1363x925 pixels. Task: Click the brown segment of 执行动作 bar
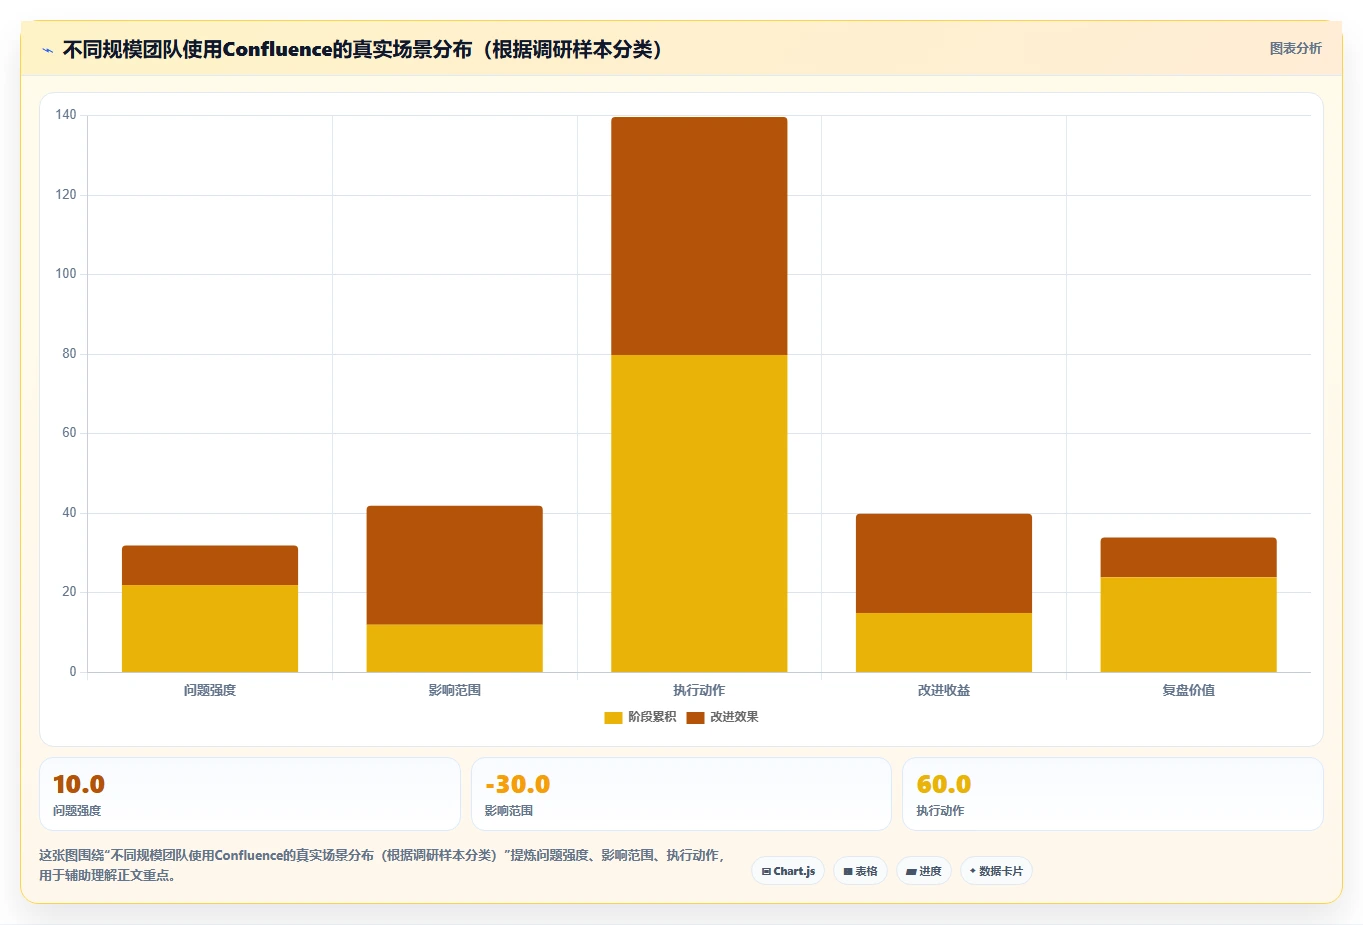pyautogui.click(x=699, y=236)
